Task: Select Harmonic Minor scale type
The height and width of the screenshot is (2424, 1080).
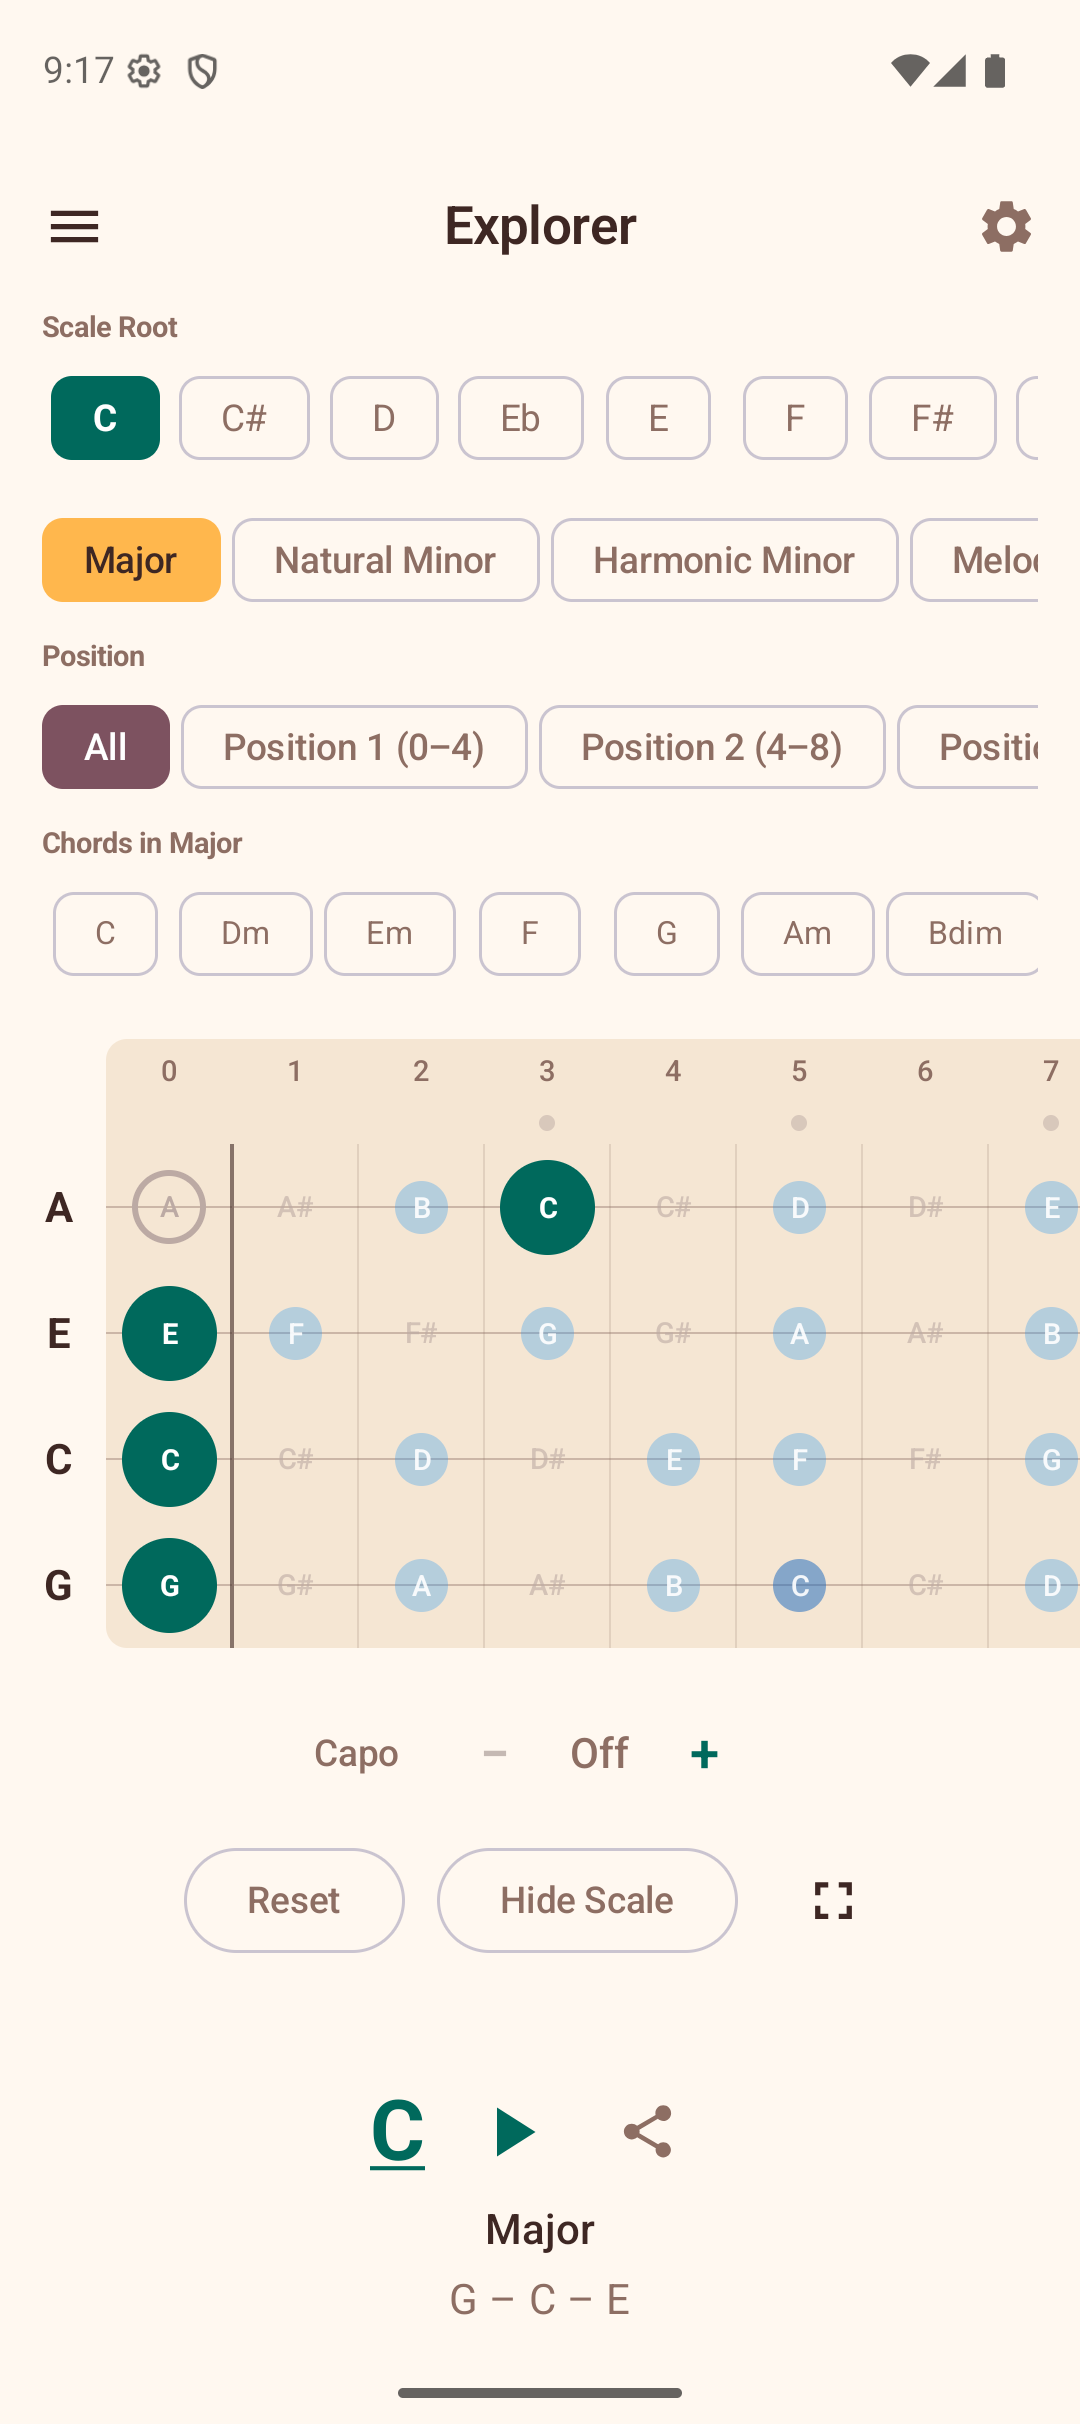Action: click(x=724, y=560)
